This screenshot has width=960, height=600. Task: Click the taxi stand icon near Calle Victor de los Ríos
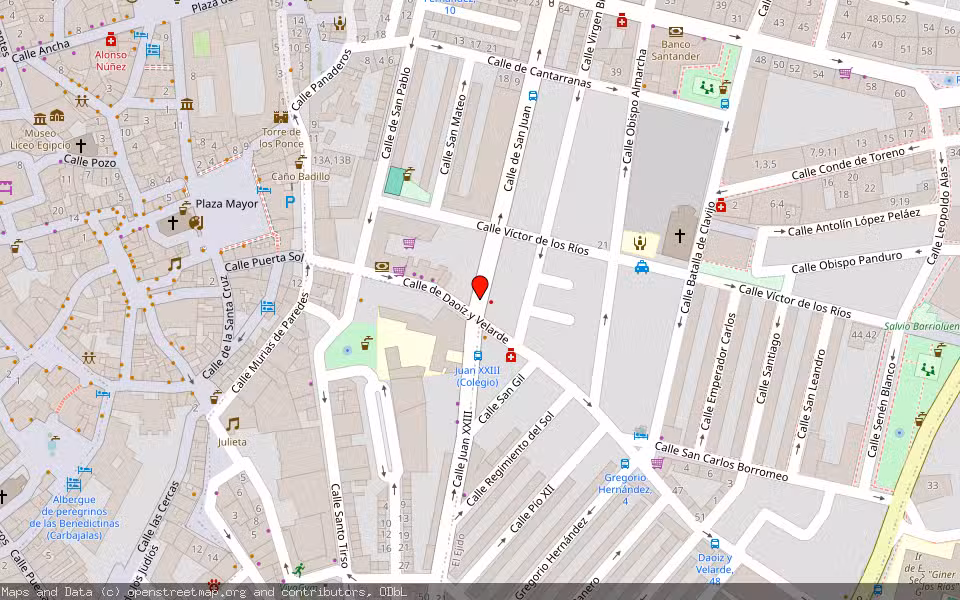(x=641, y=267)
